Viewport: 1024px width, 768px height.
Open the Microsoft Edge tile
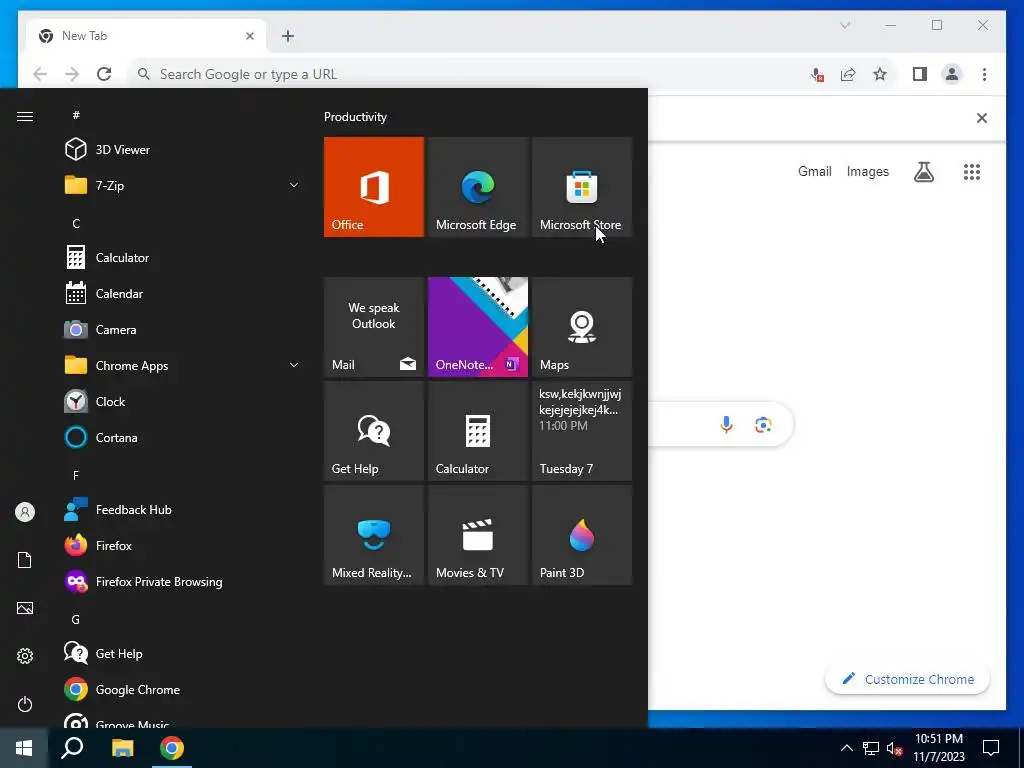coord(478,187)
